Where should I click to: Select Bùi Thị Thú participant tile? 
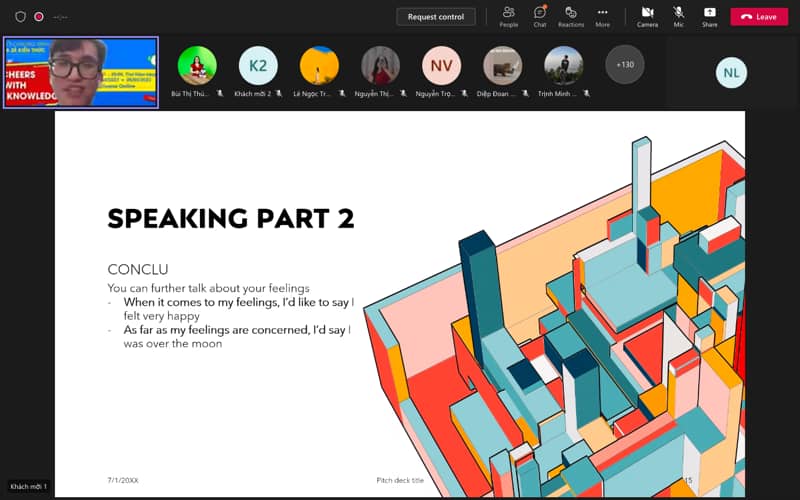pos(197,66)
